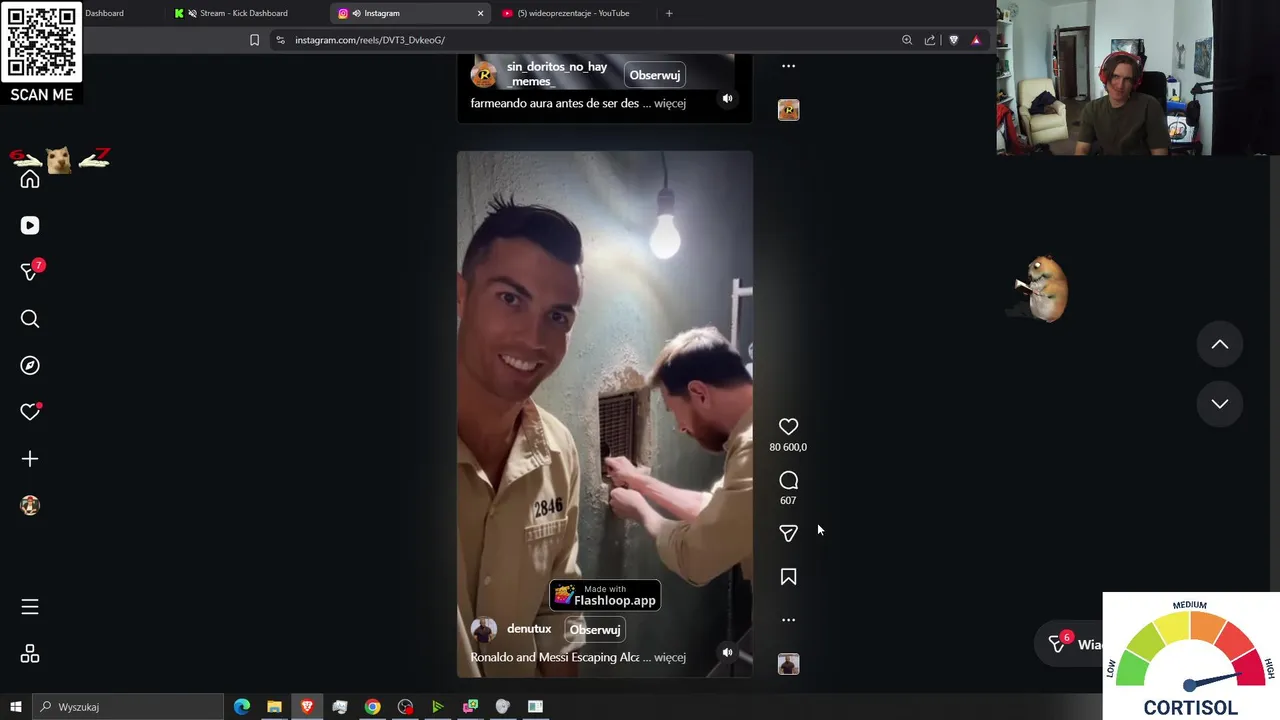This screenshot has width=1280, height=720.
Task: Open the More hamburger menu
Action: pyautogui.click(x=30, y=607)
